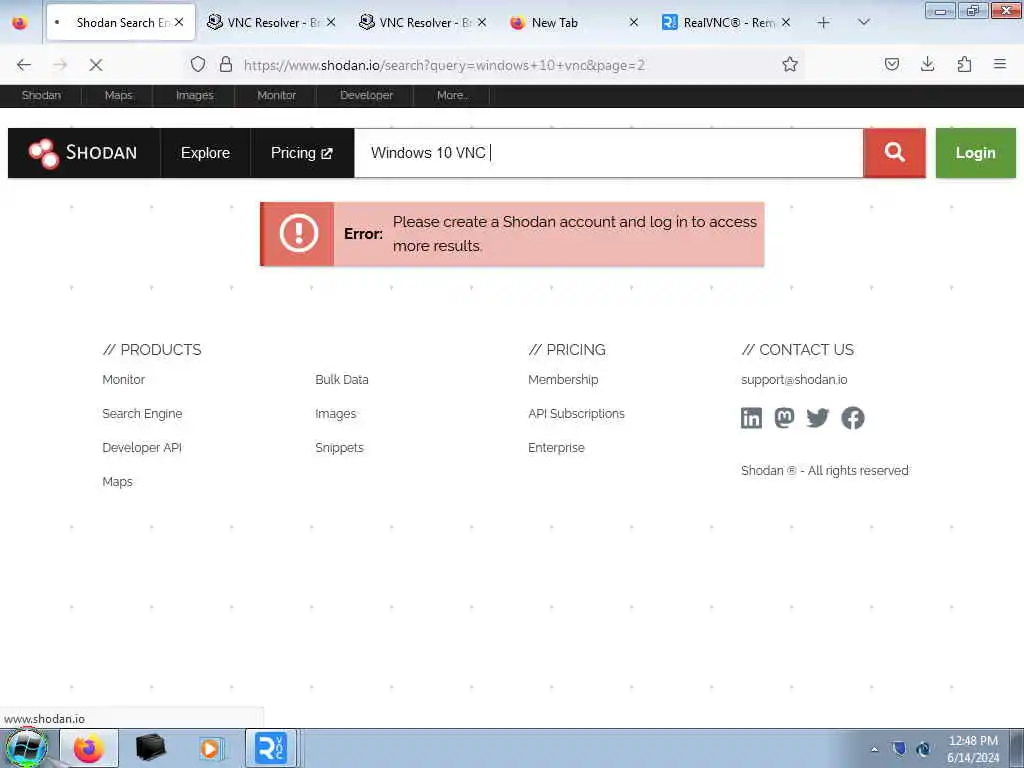
Task: Open the footer Maps link
Action: point(118,481)
